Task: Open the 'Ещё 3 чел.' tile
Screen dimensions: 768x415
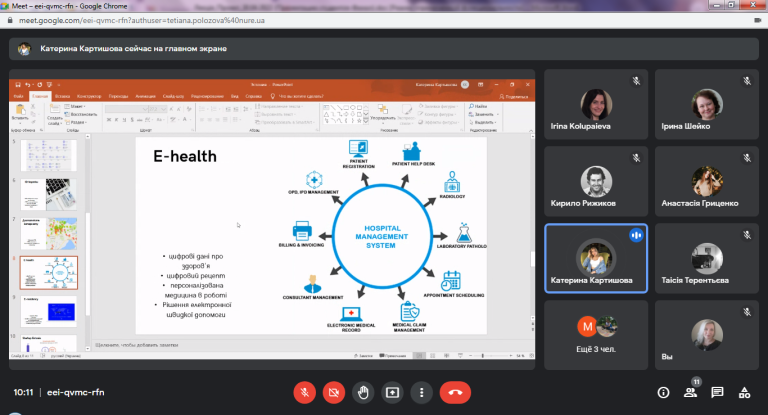Action: (596, 335)
